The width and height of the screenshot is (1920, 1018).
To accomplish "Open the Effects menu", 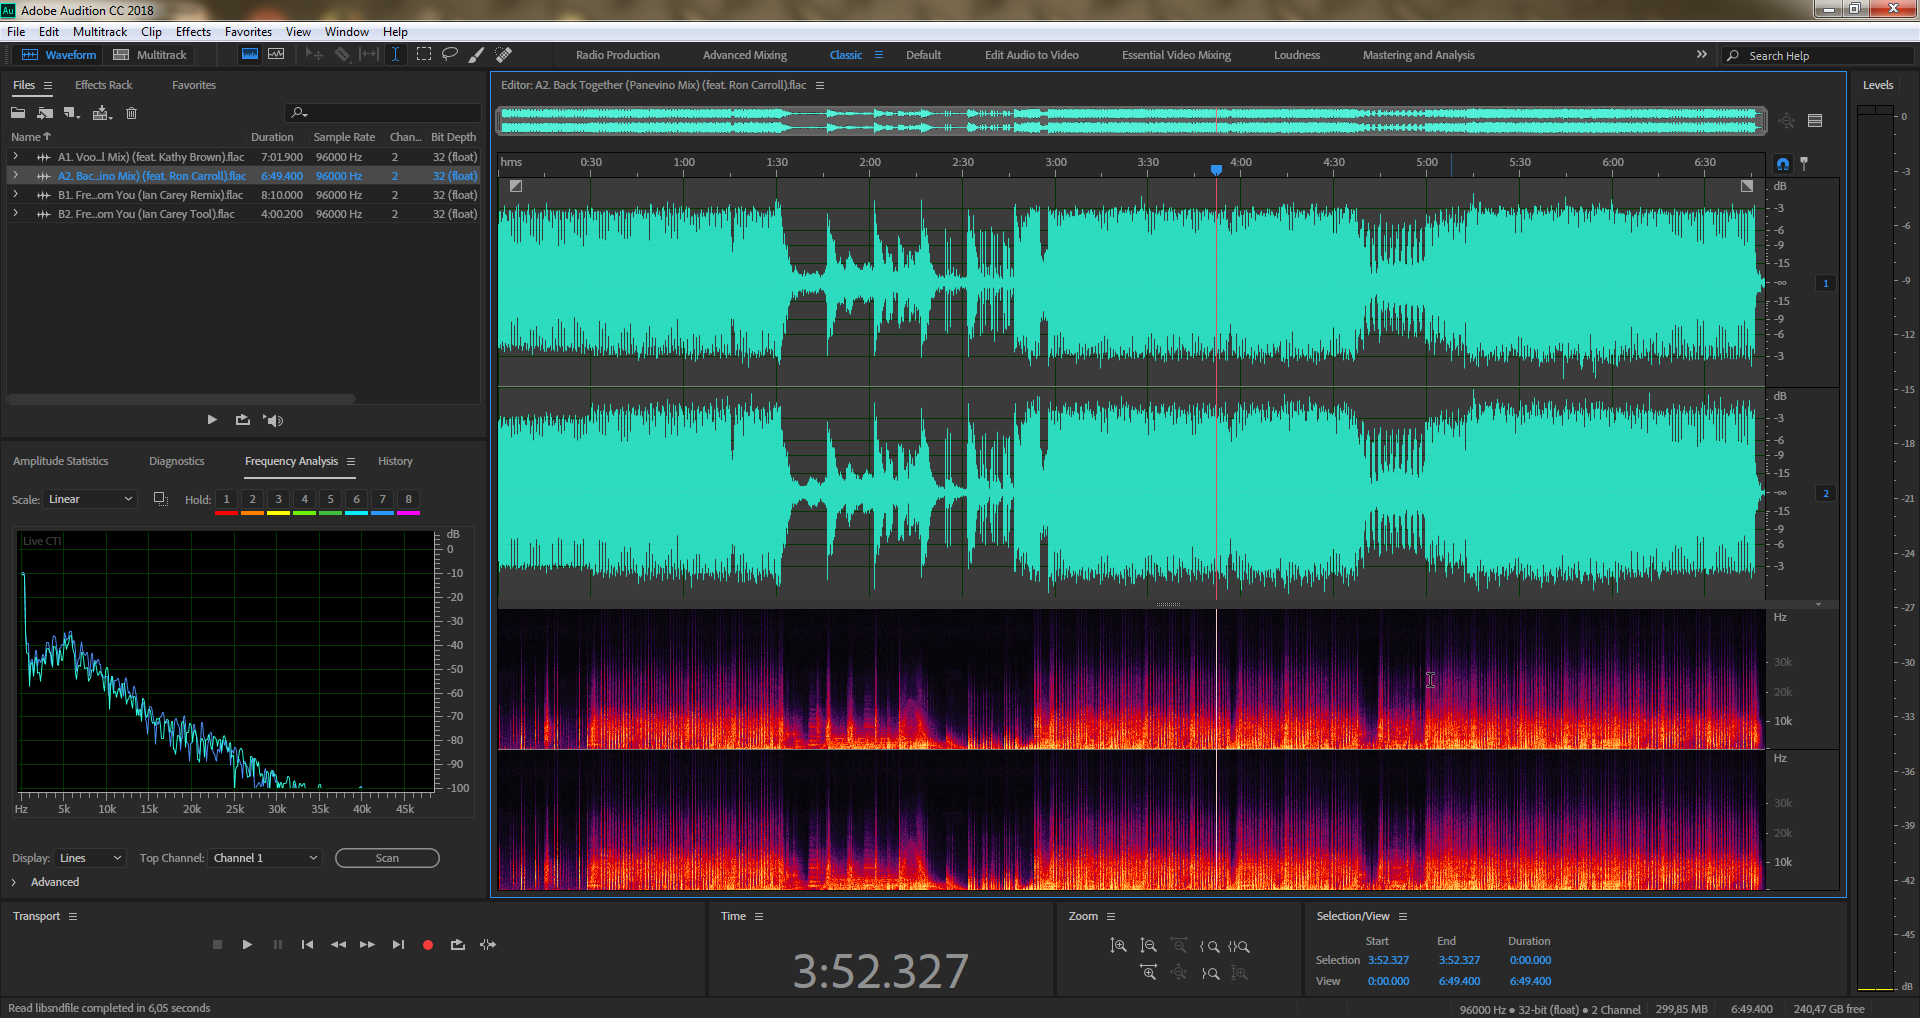I will coord(193,32).
